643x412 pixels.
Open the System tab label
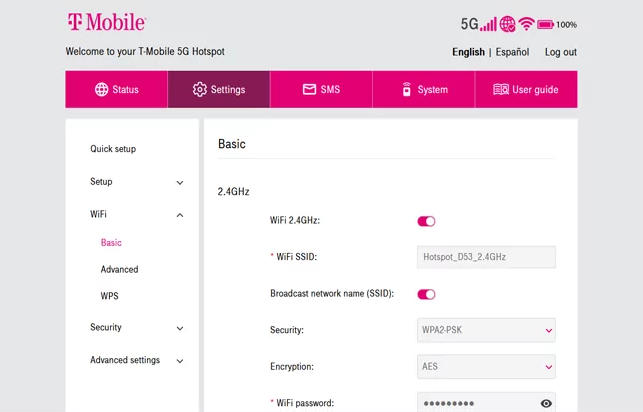click(x=433, y=89)
